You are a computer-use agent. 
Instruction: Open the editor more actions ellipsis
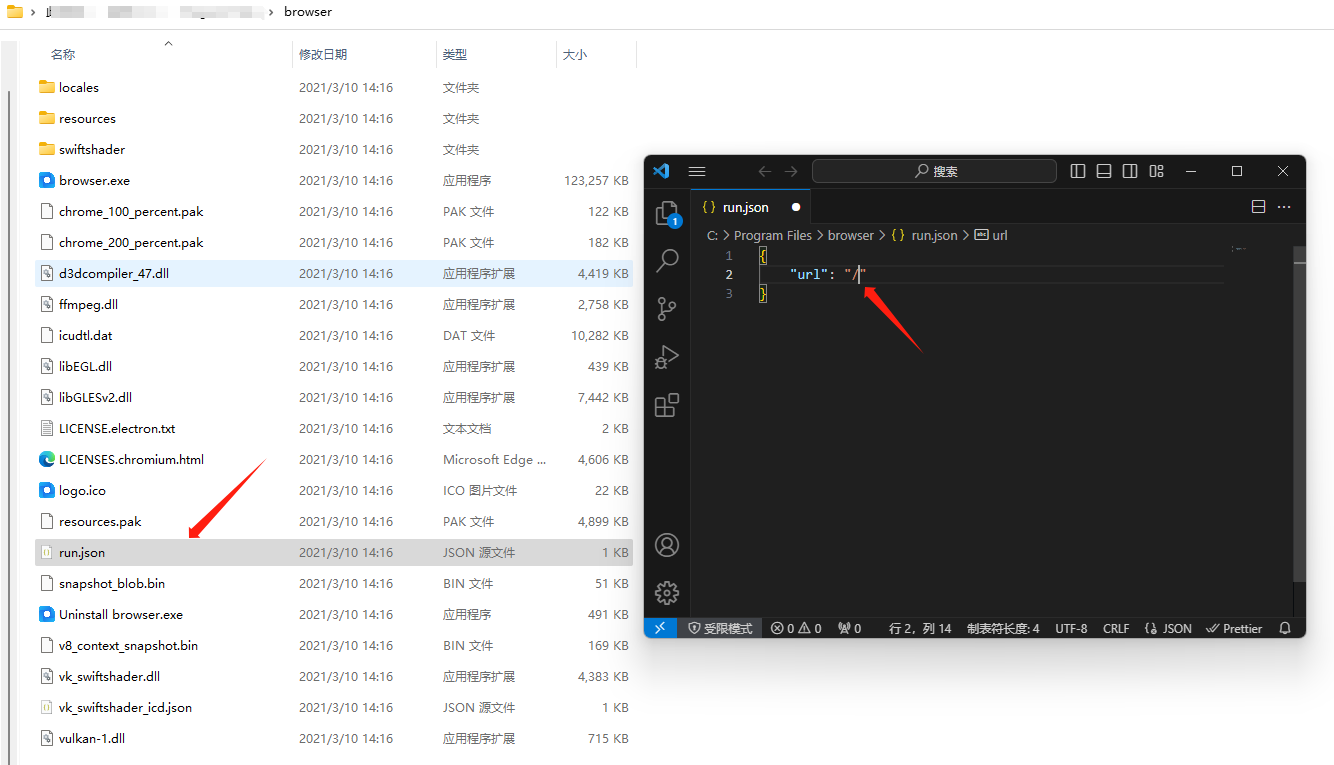(1285, 207)
